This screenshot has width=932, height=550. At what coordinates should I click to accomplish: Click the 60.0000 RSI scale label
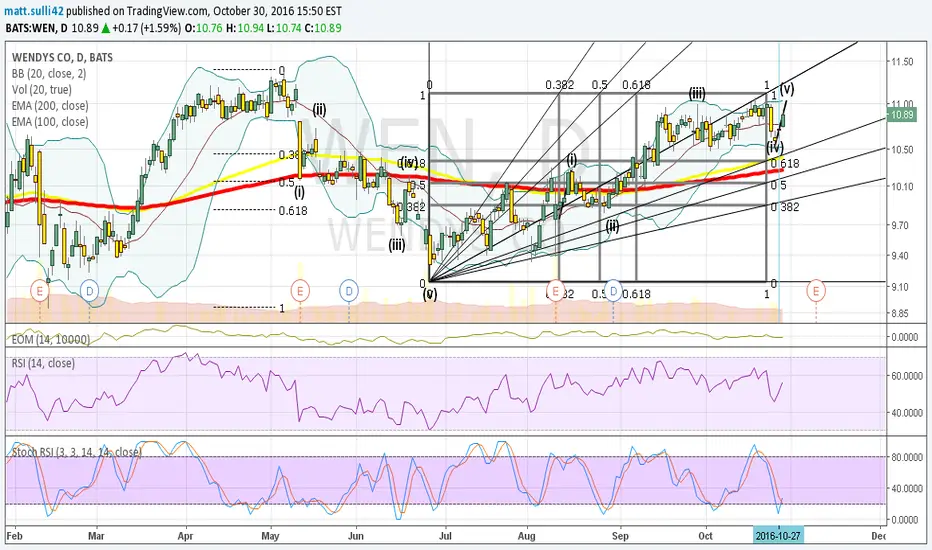[x=907, y=376]
